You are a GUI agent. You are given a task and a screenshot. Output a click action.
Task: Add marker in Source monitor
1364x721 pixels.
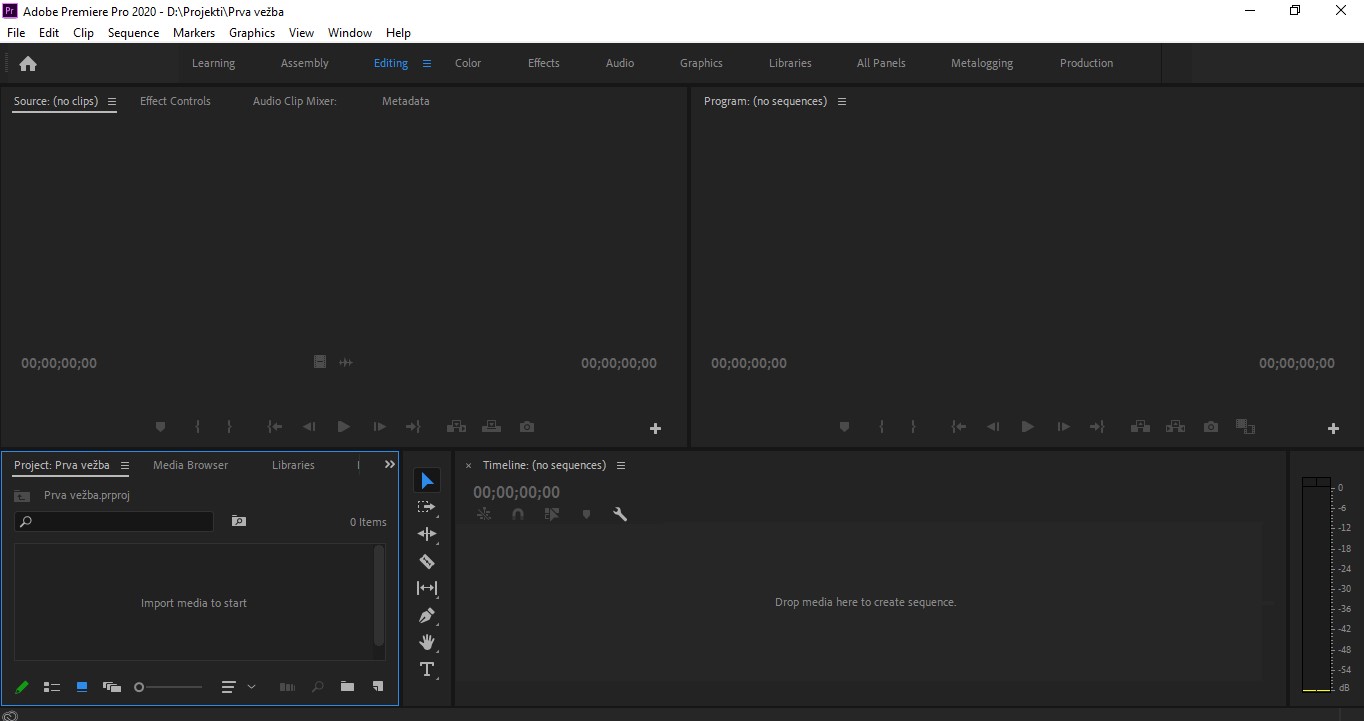pos(160,427)
